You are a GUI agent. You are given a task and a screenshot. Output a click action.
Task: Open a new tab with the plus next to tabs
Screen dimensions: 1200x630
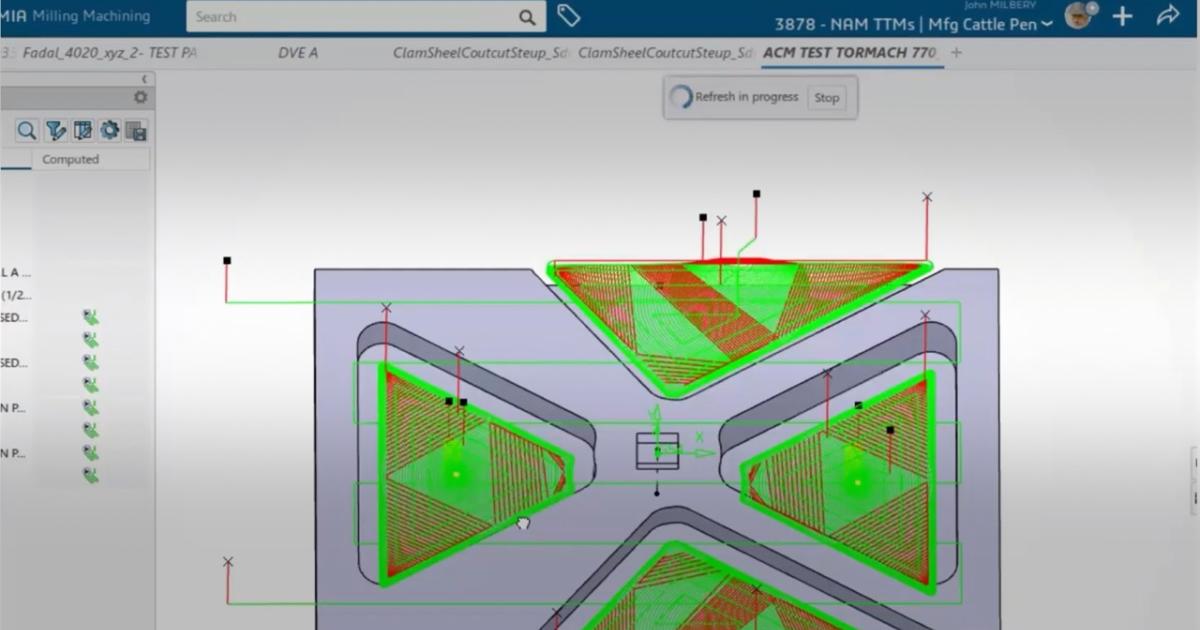click(x=957, y=52)
